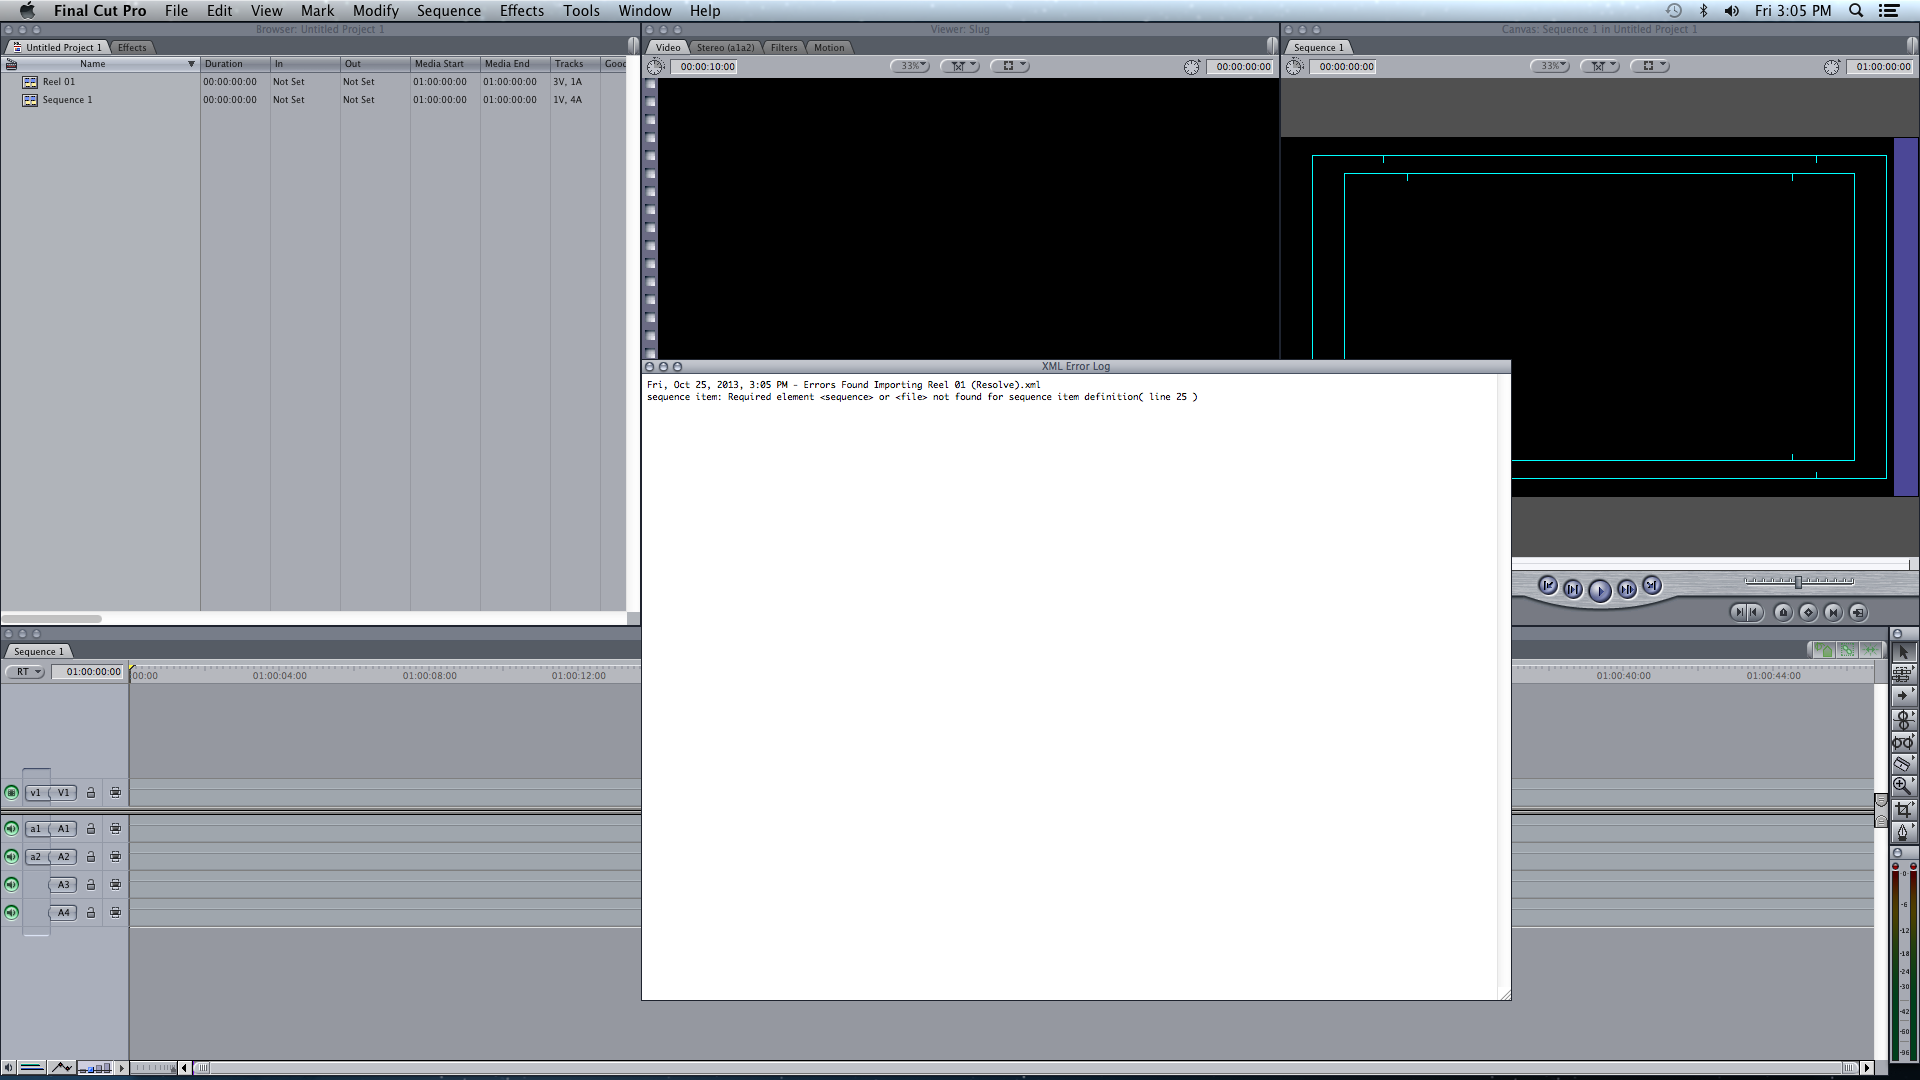
Task: Change Track Height control in Timeline
Action: (x=95, y=1067)
